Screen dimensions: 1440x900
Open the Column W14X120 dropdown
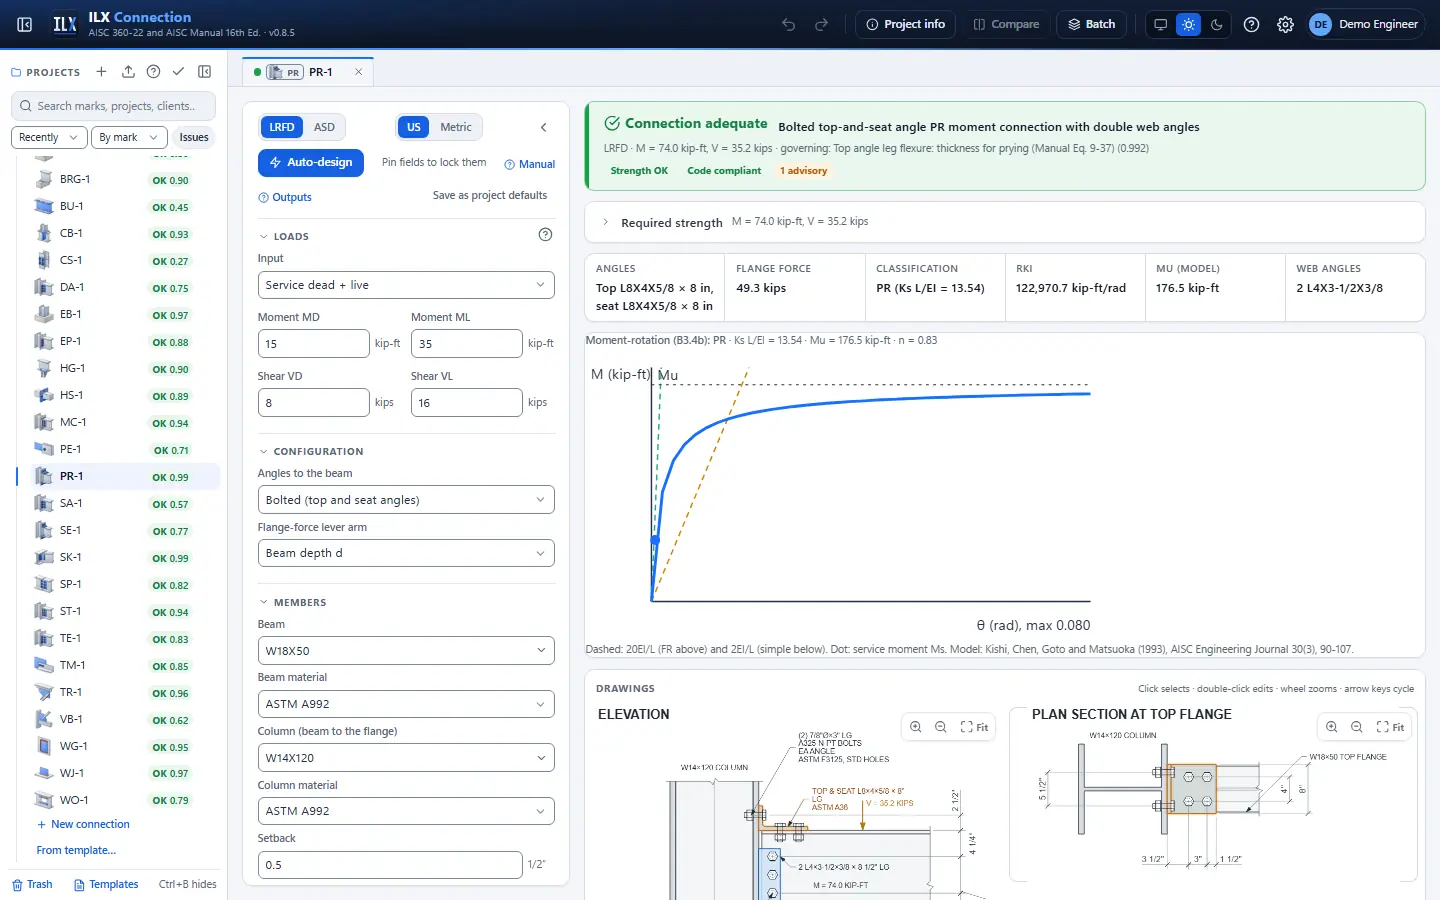coord(406,758)
